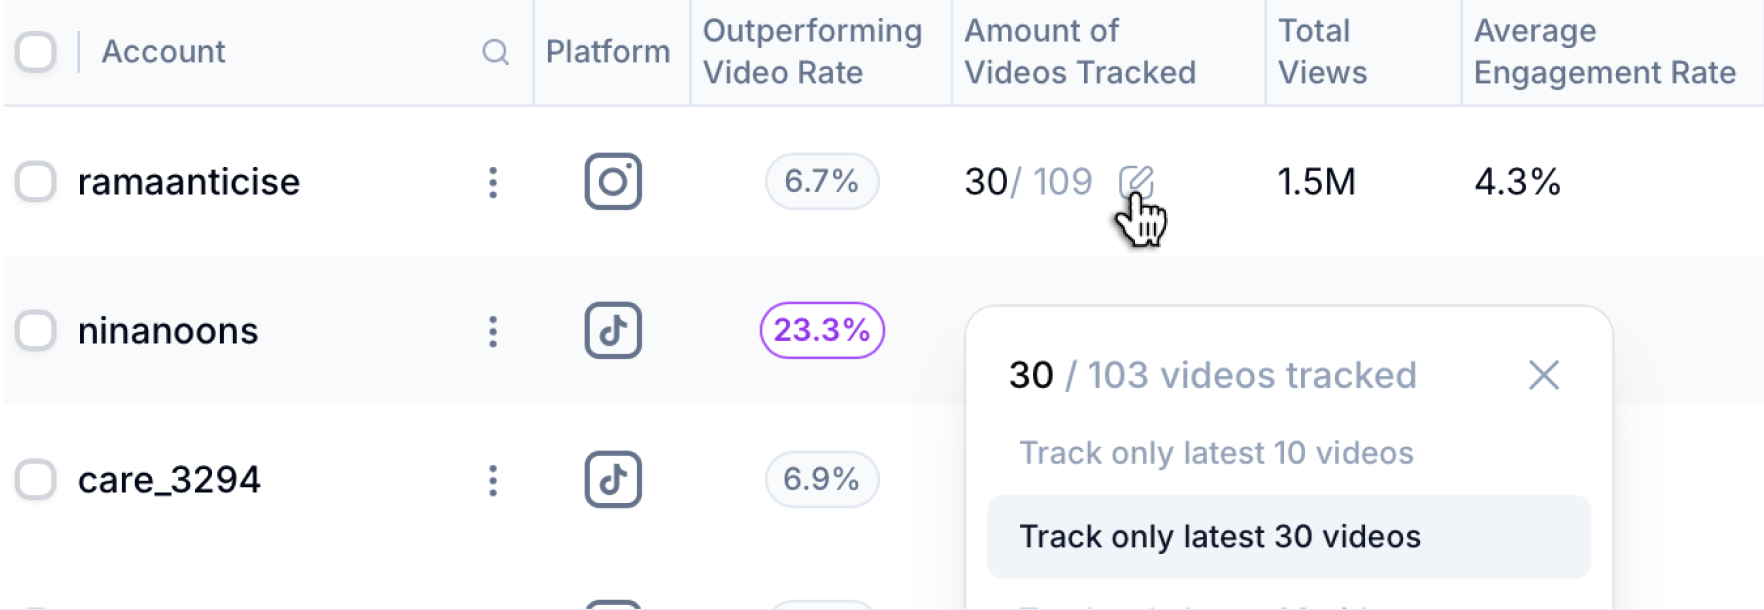
Task: Toggle the select-all checkbox in the header
Action: (x=36, y=52)
